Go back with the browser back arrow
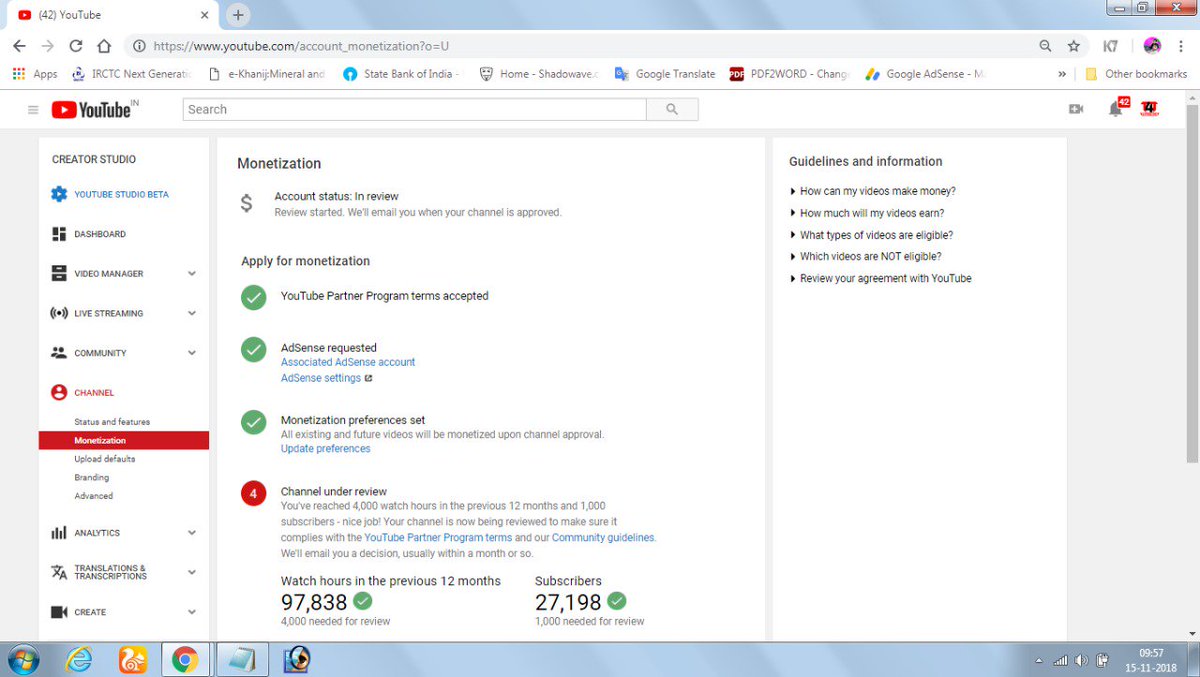This screenshot has height=677, width=1200. (19, 46)
